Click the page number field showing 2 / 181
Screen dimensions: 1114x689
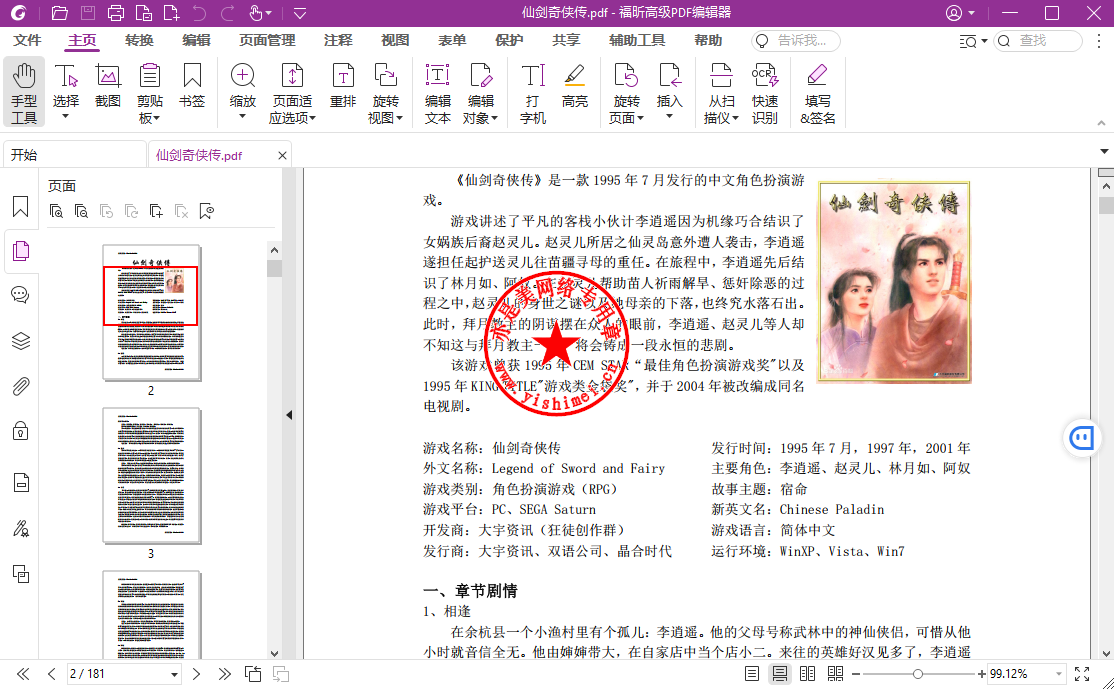(x=124, y=674)
